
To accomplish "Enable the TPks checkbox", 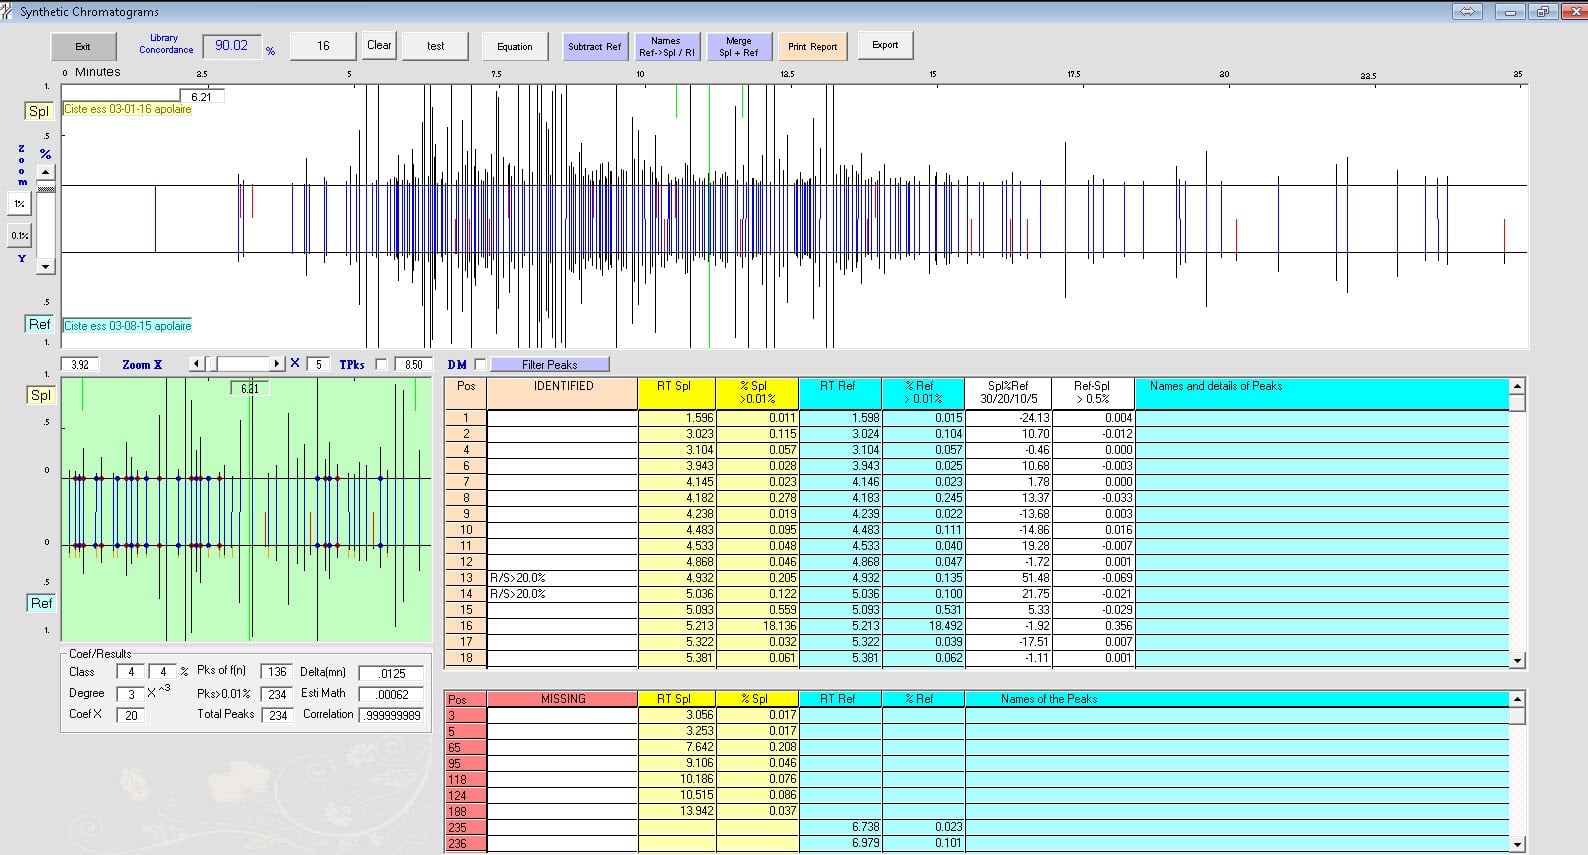I will (x=381, y=365).
